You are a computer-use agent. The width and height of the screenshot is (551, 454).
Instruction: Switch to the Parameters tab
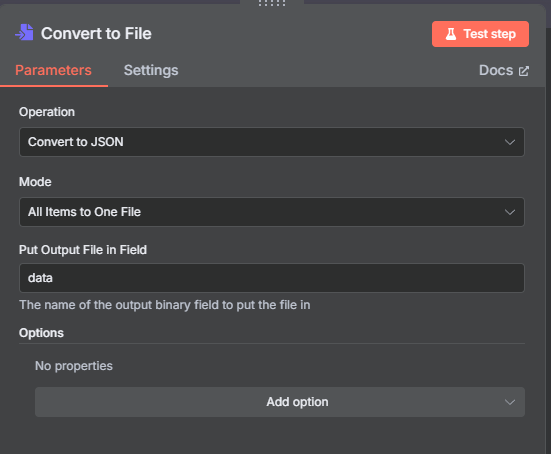53,70
